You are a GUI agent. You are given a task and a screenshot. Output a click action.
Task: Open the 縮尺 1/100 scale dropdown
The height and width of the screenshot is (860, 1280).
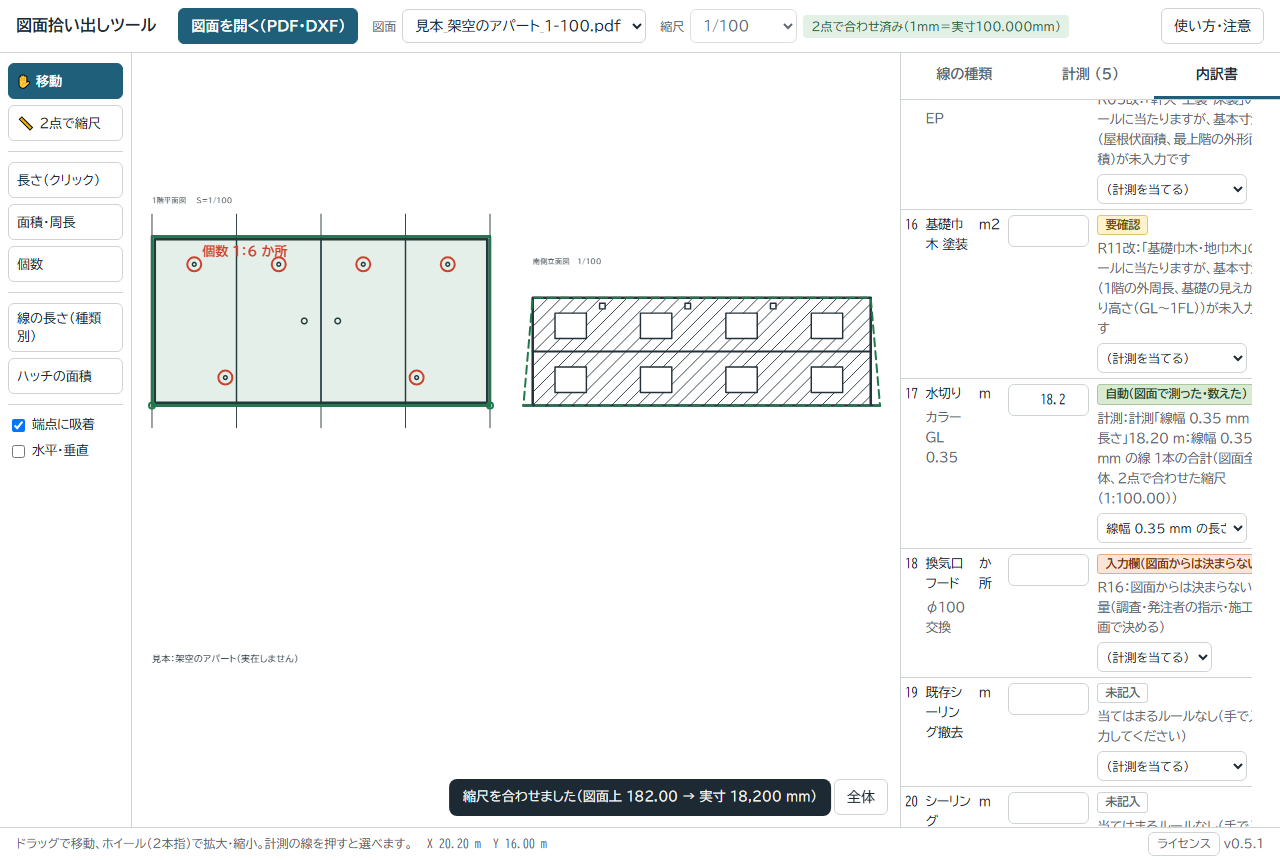[x=743, y=26]
